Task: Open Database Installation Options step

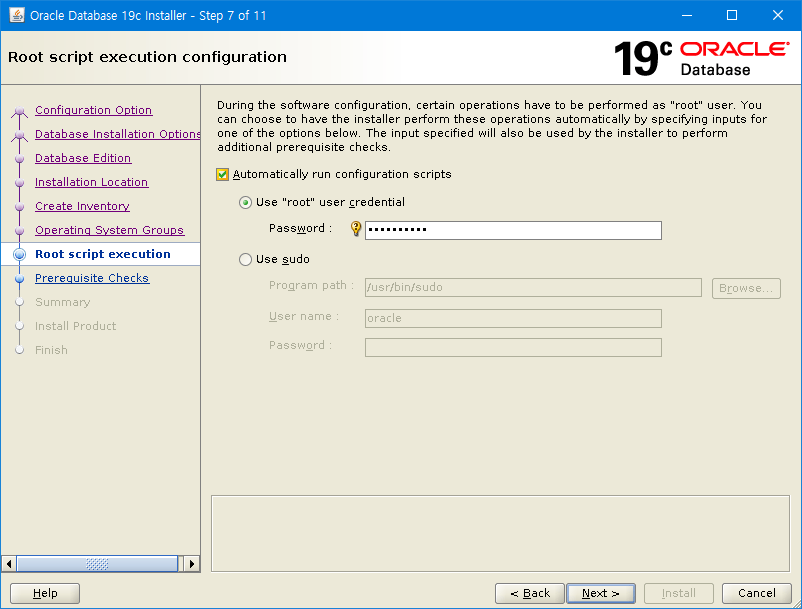Action: [118, 135]
